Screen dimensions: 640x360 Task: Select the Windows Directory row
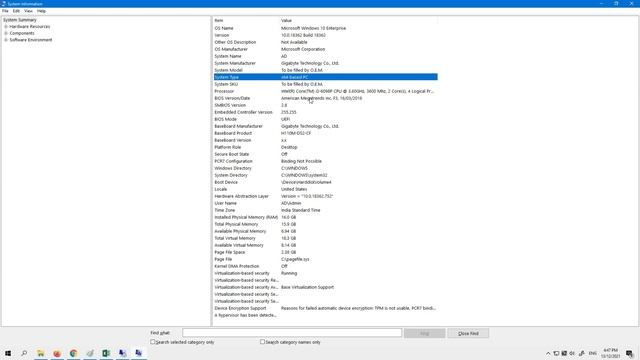[x=325, y=168]
